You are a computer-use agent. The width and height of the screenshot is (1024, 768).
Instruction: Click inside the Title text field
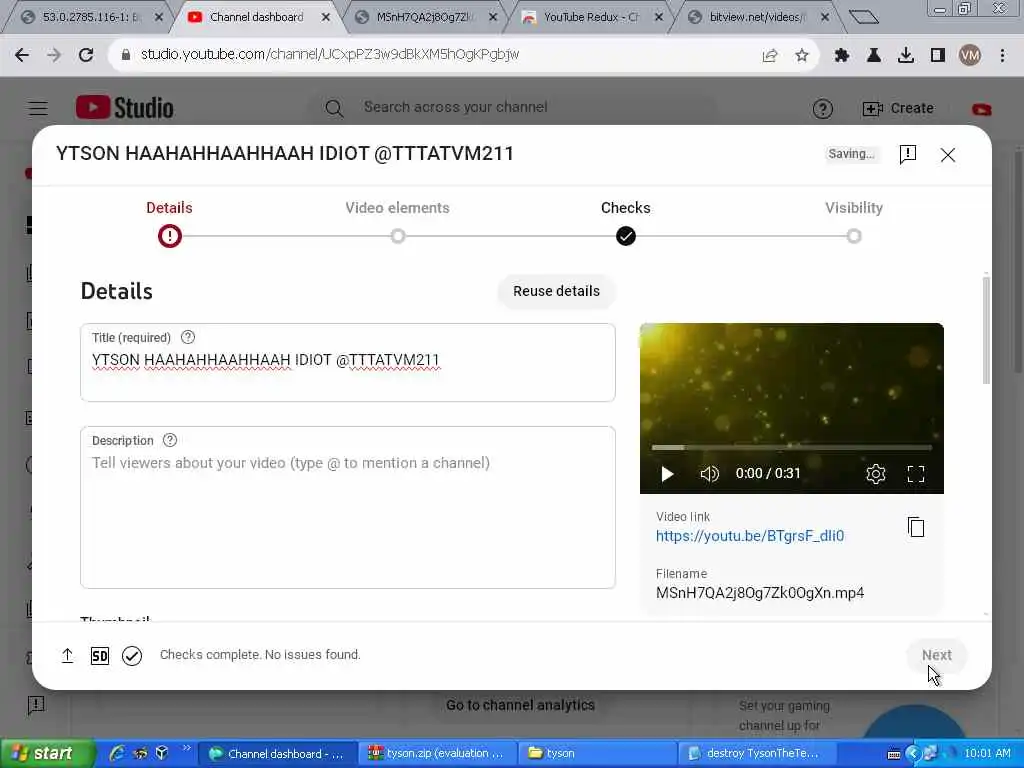coord(348,362)
